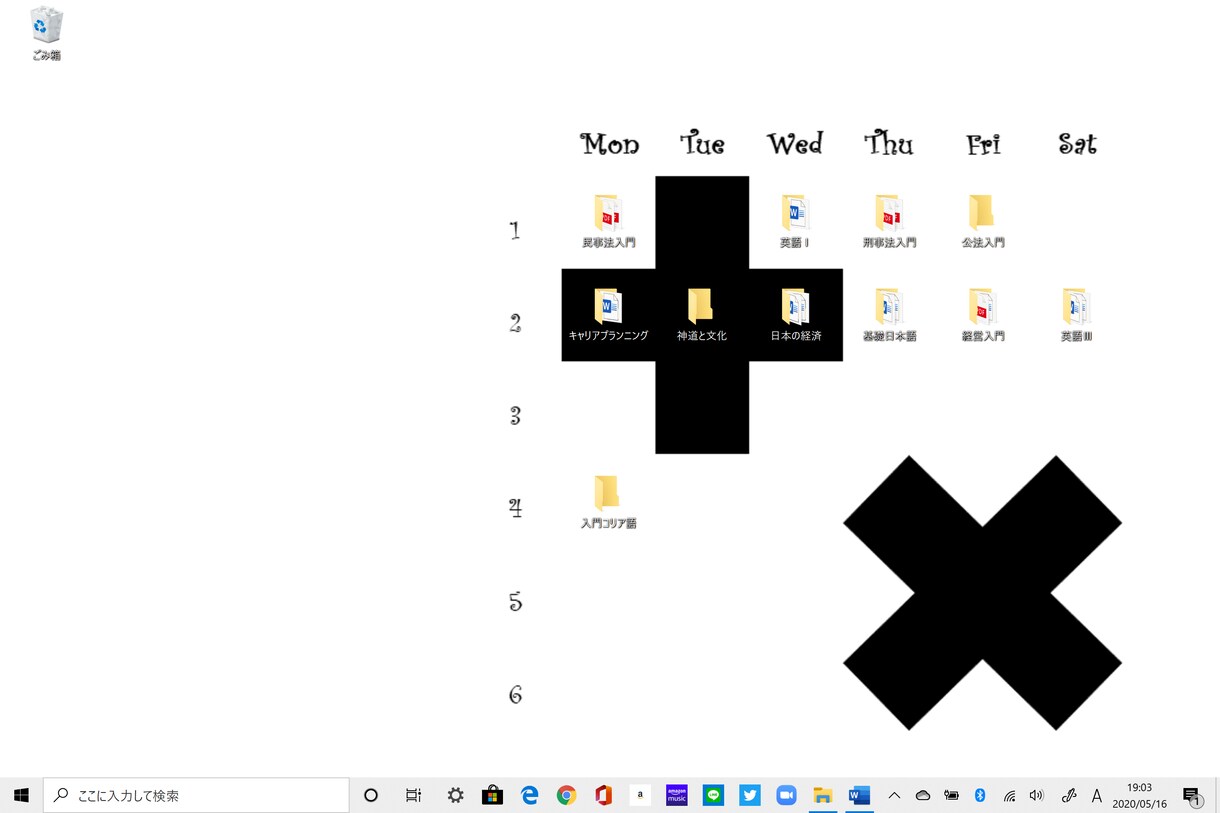Open Microsoft Store in taskbar

492,795
